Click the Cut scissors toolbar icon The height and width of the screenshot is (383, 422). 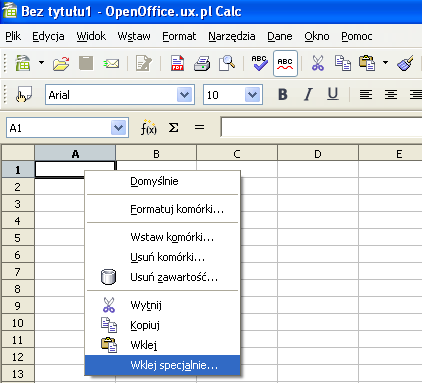(x=318, y=63)
